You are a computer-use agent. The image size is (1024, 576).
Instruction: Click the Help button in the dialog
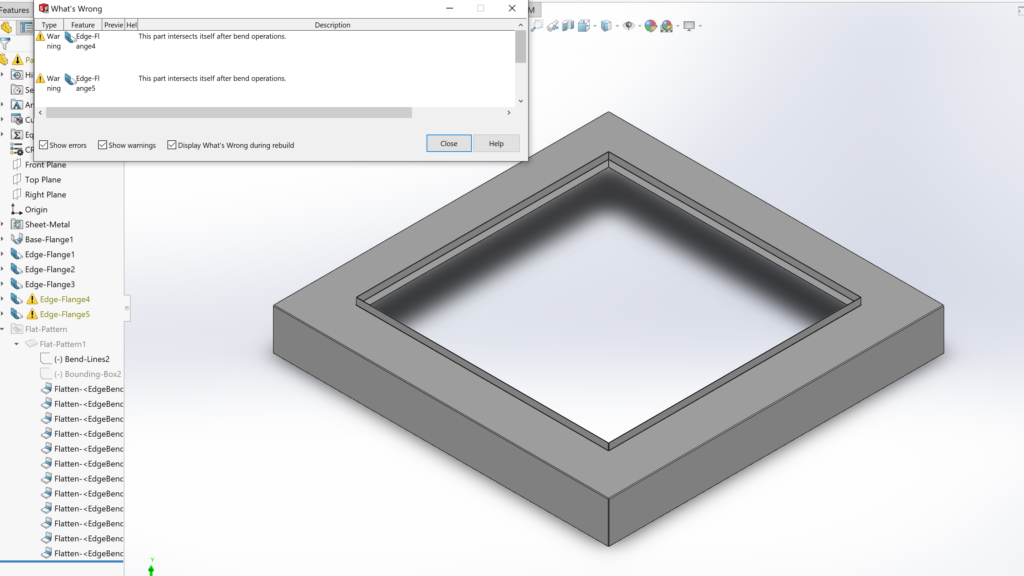click(496, 143)
